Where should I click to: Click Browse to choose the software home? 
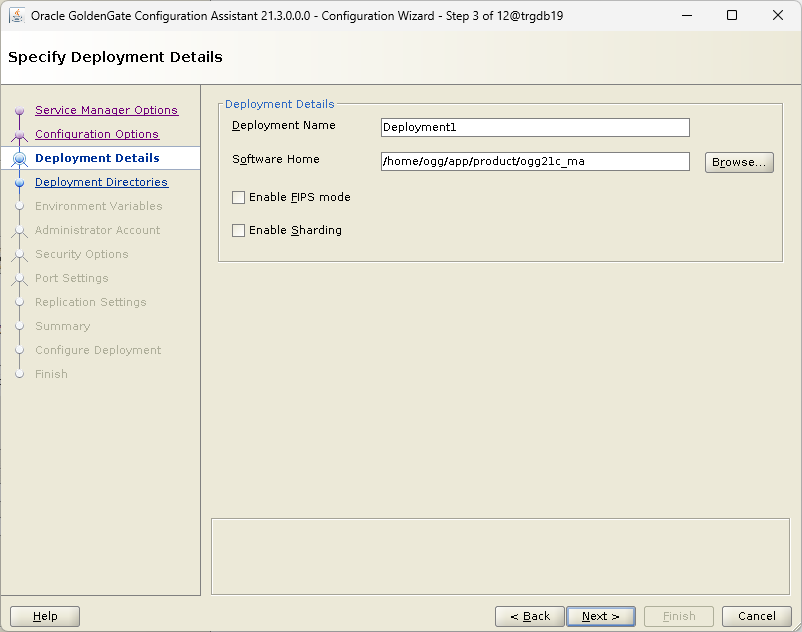click(x=739, y=162)
